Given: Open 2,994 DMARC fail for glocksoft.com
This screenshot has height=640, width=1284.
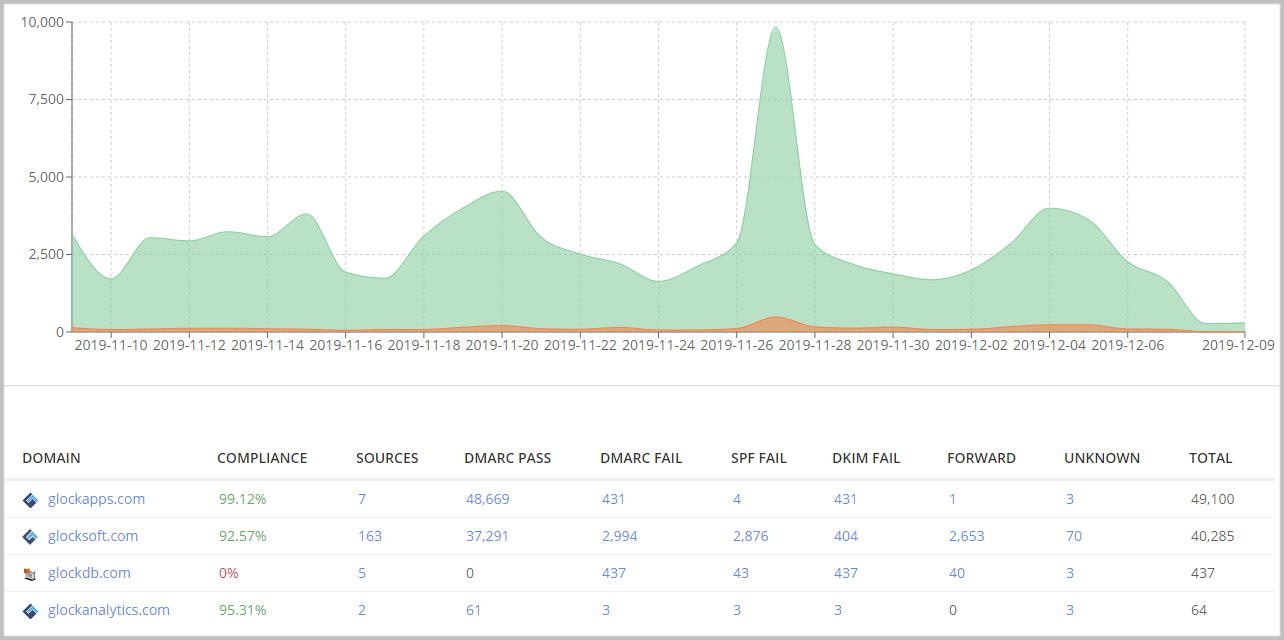Looking at the screenshot, I should click(x=619, y=536).
